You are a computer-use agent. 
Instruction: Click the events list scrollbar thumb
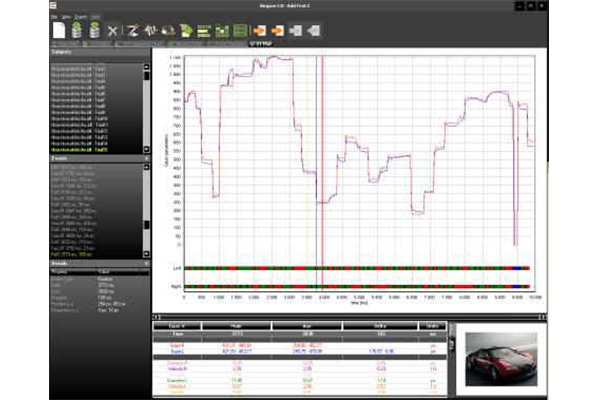coord(146,225)
